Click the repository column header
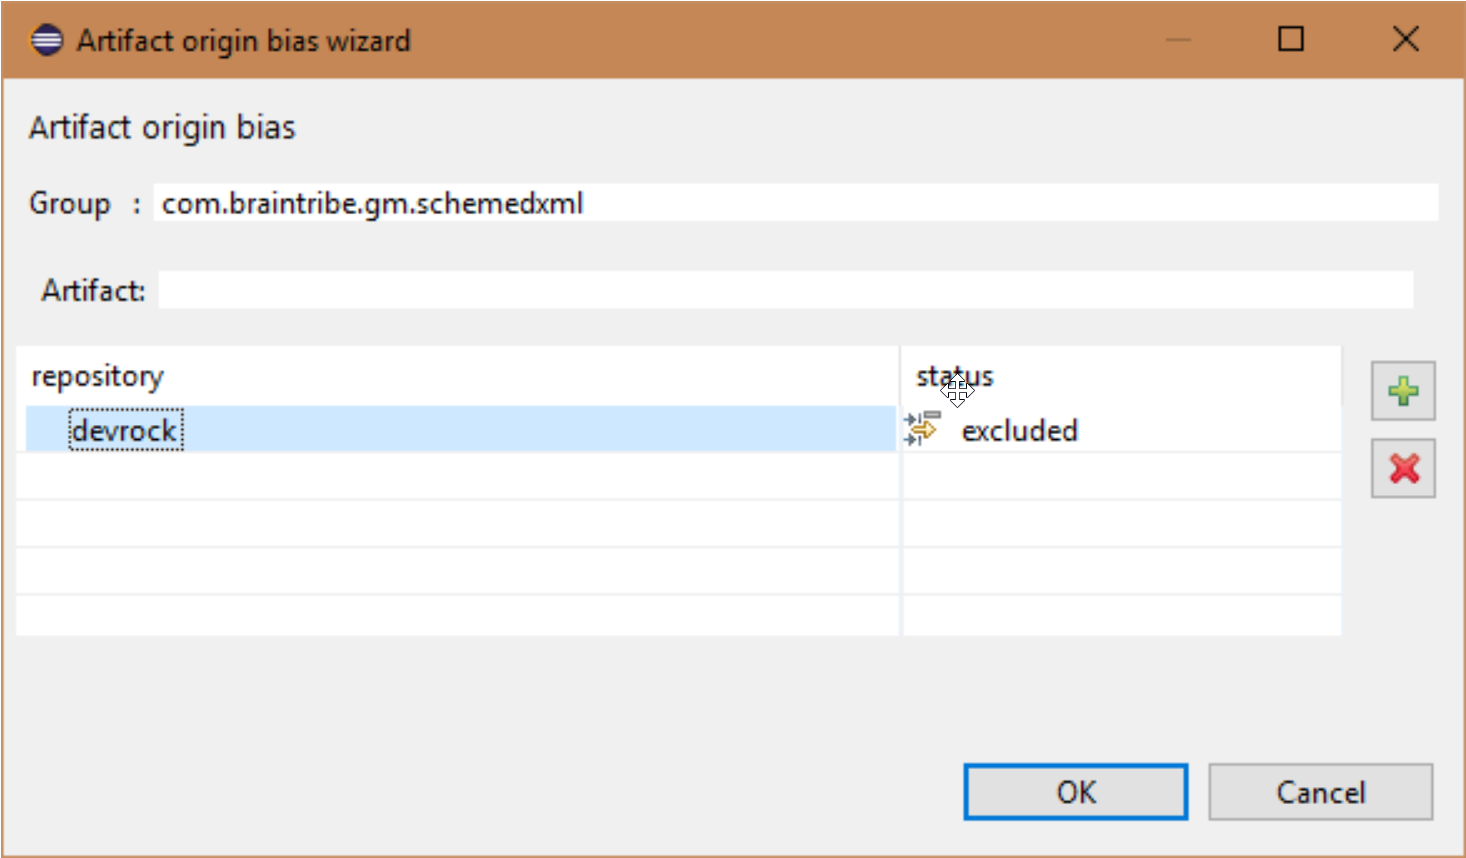 point(98,376)
